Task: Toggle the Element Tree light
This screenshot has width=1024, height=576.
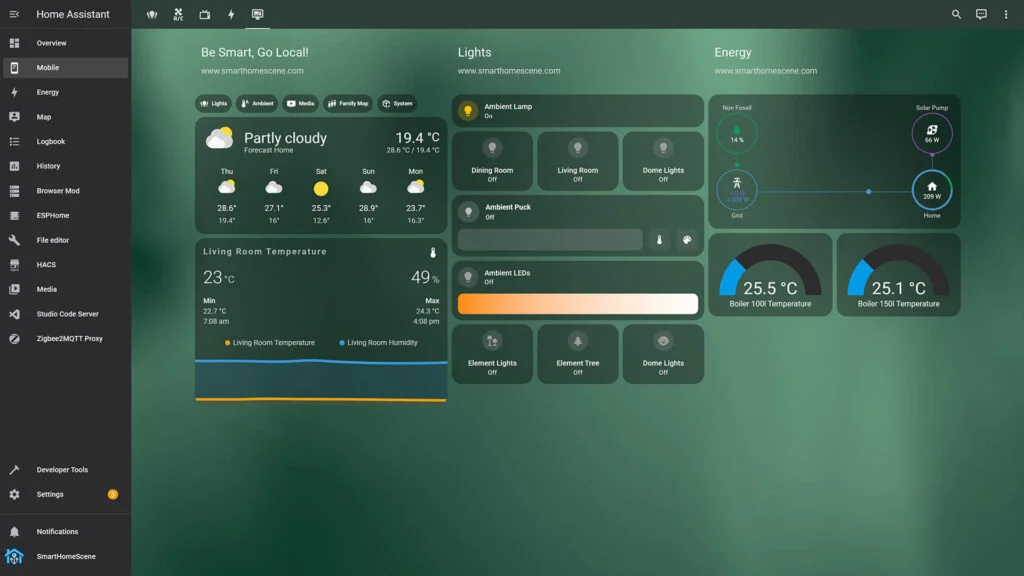Action: (577, 353)
